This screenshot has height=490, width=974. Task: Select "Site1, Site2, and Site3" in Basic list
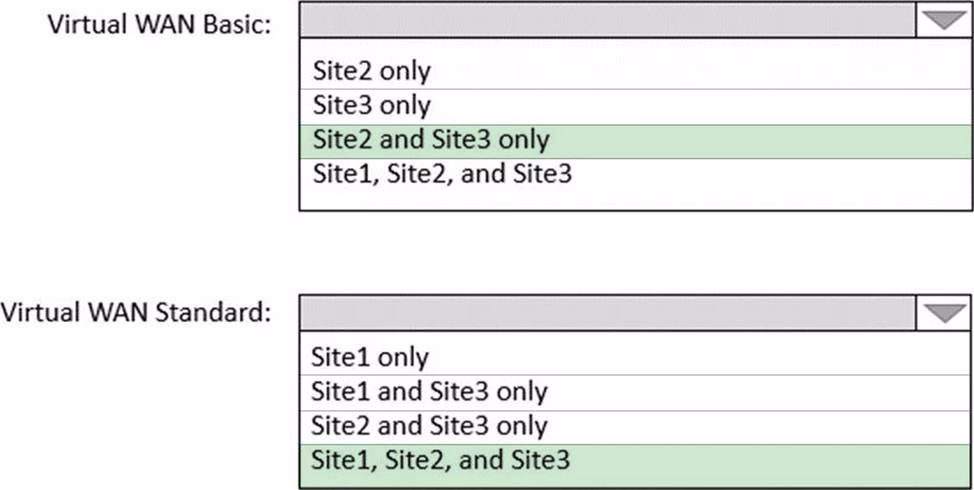click(x=441, y=175)
